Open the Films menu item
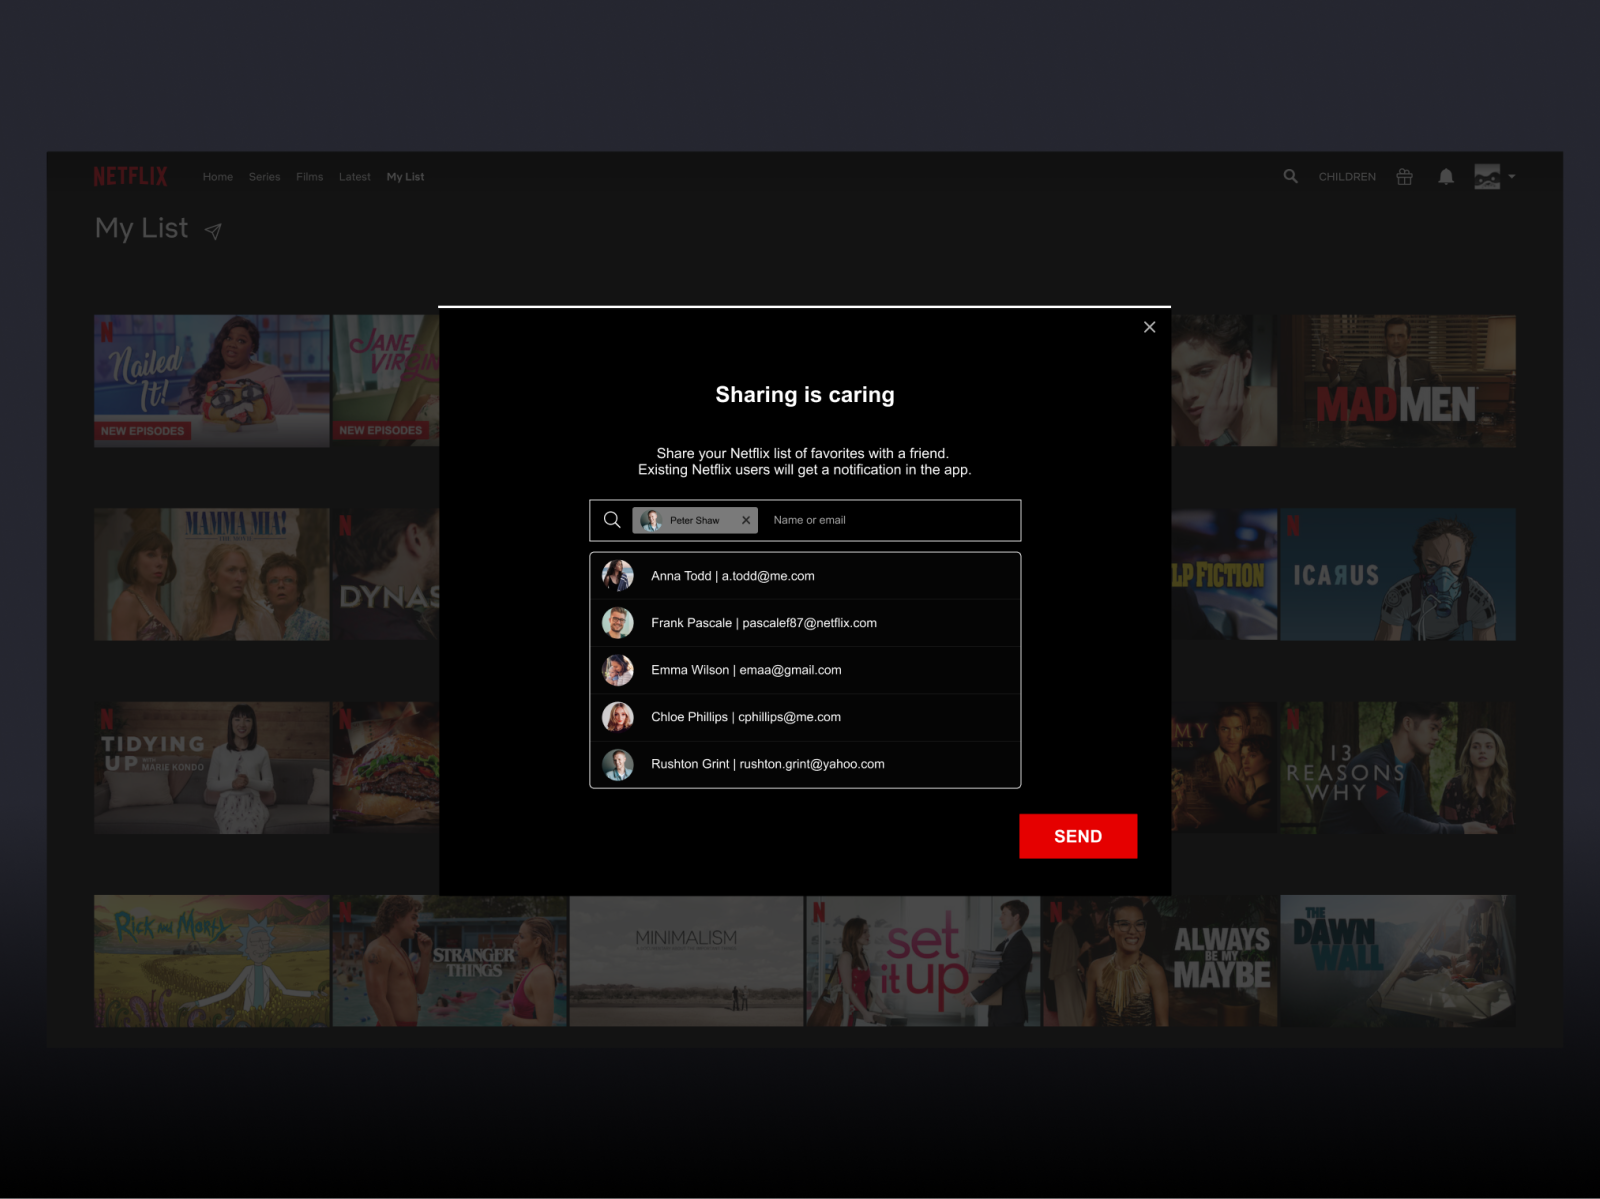This screenshot has height=1199, width=1600. click(x=310, y=177)
